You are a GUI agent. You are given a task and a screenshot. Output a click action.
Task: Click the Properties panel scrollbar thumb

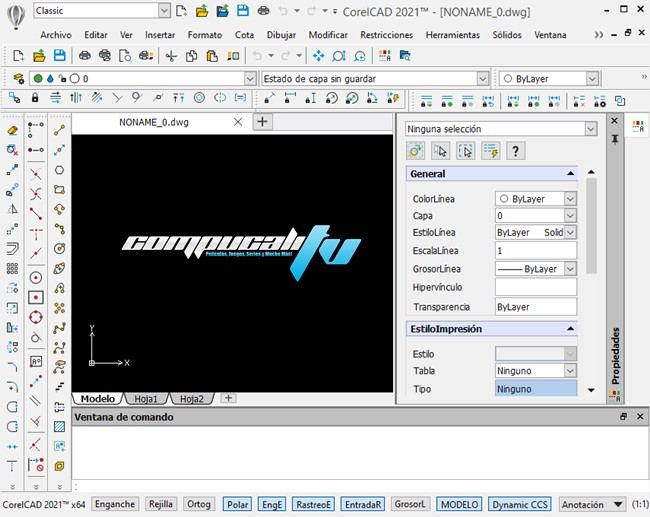click(592, 226)
